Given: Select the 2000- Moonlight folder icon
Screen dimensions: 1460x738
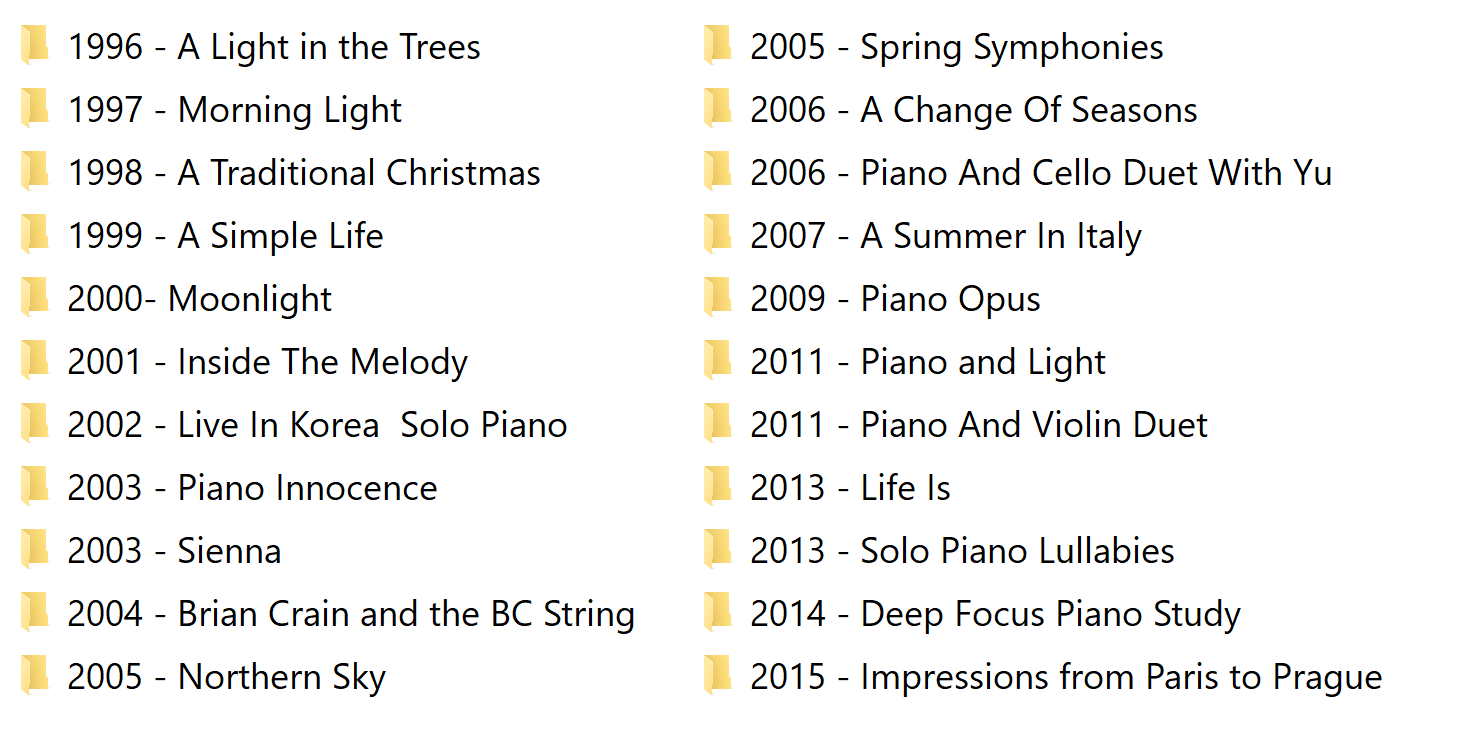Looking at the screenshot, I should pyautogui.click(x=35, y=298).
